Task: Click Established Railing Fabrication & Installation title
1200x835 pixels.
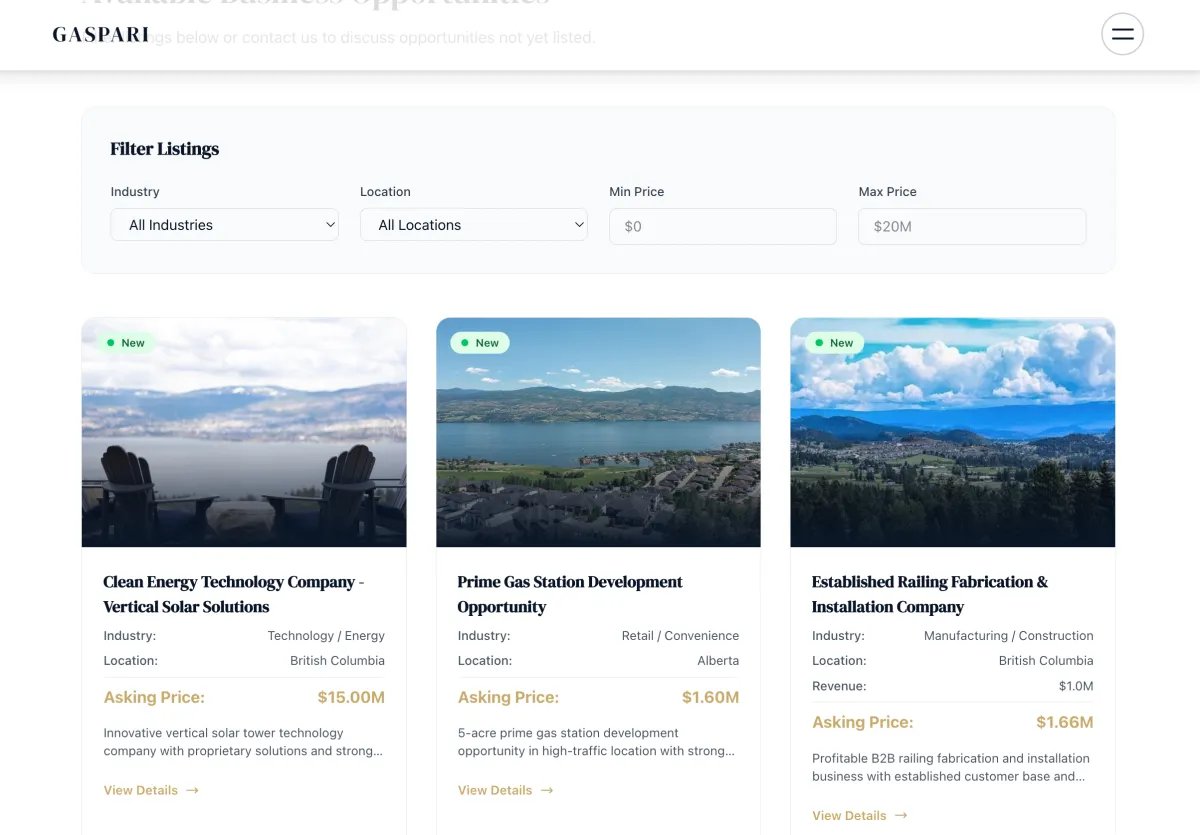Action: (929, 594)
